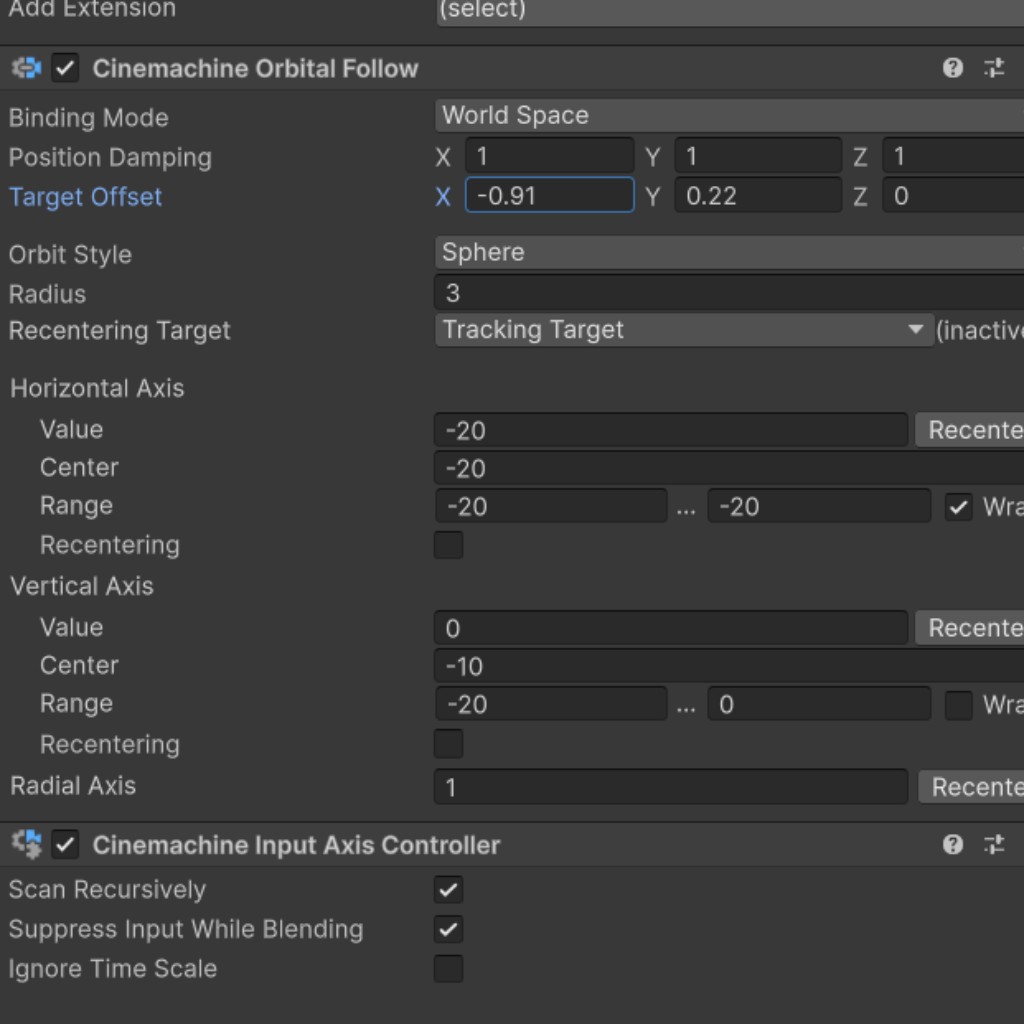Click Horizontal Axis Range maximum field

[x=819, y=507]
